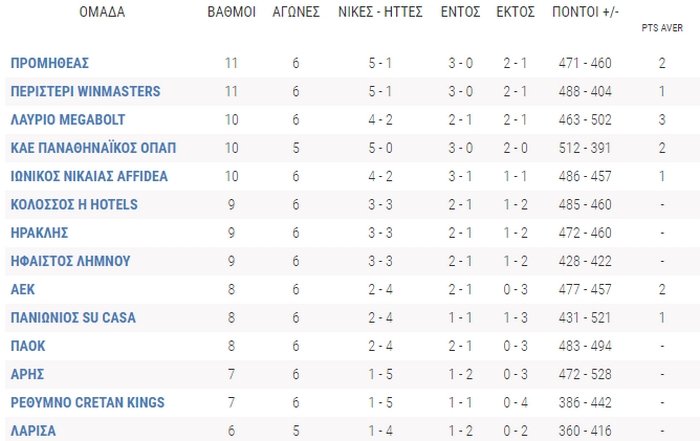Click the ΟΜΑΔΑ column header
The image size is (700, 441).
(102, 12)
